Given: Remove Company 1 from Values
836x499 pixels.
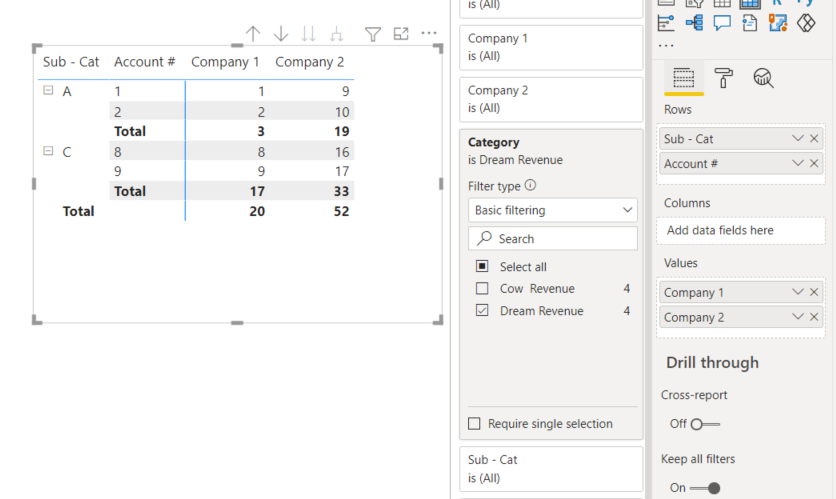Looking at the screenshot, I should pos(814,292).
